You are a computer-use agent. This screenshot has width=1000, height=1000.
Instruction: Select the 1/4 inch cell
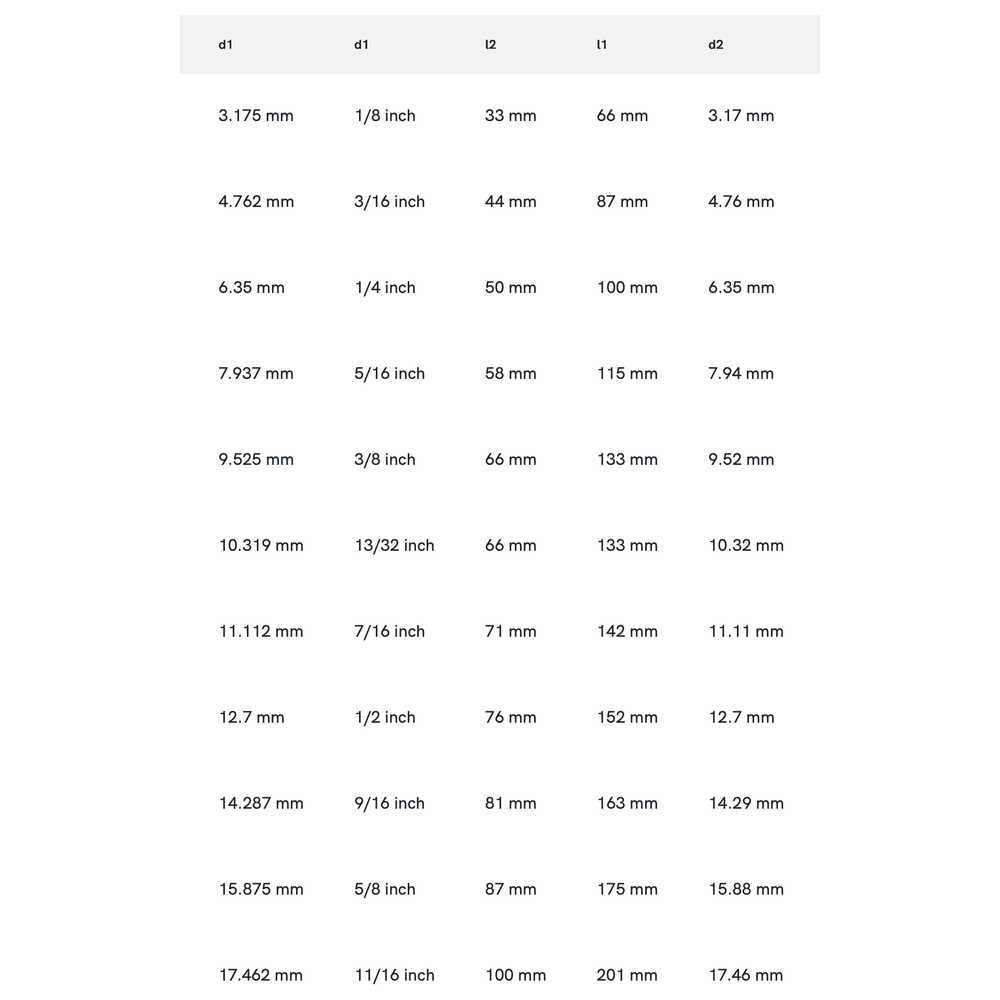(x=385, y=288)
